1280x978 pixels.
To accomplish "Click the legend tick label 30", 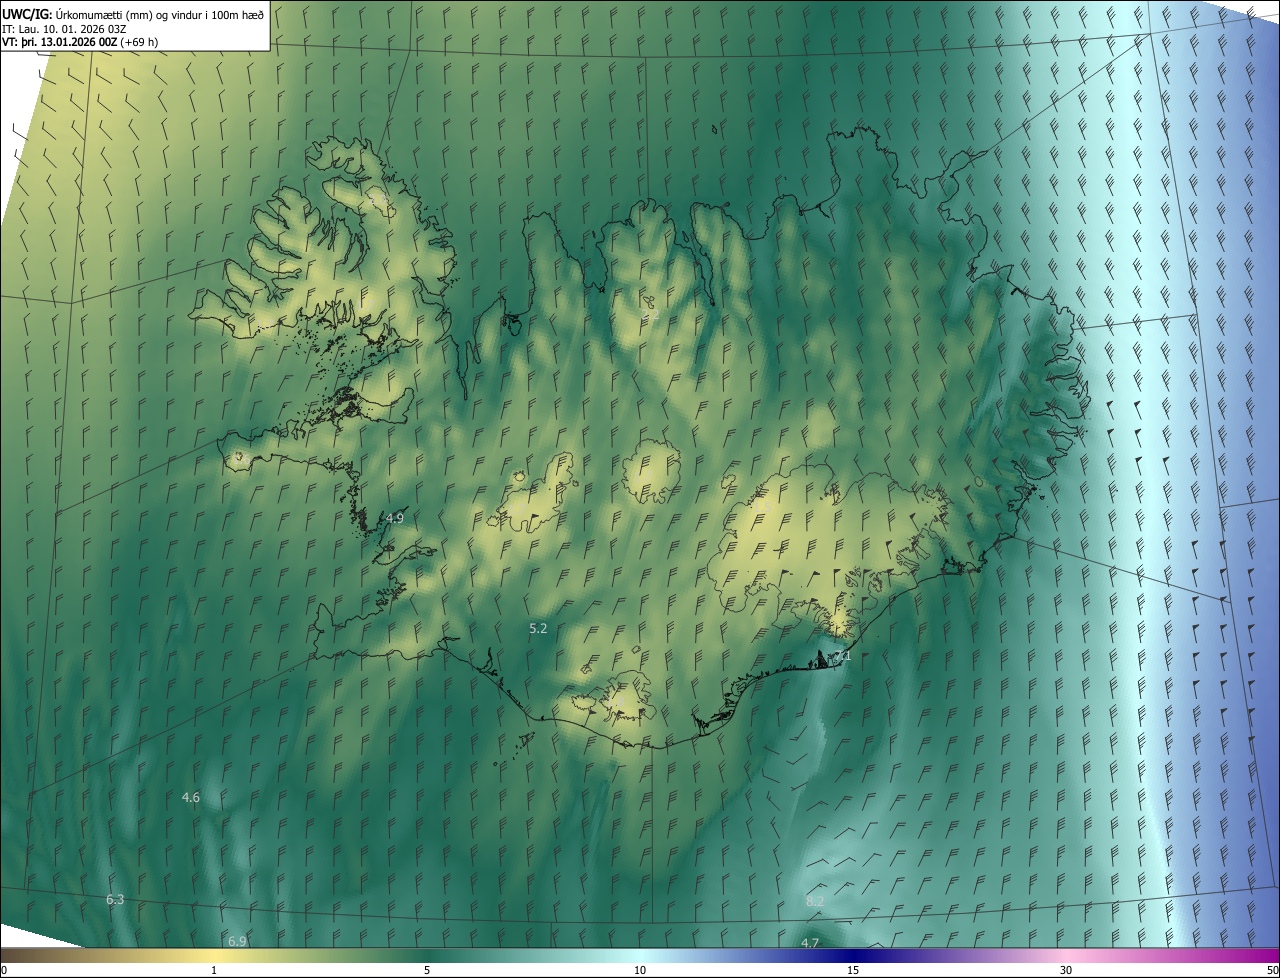I will click(x=1066, y=970).
